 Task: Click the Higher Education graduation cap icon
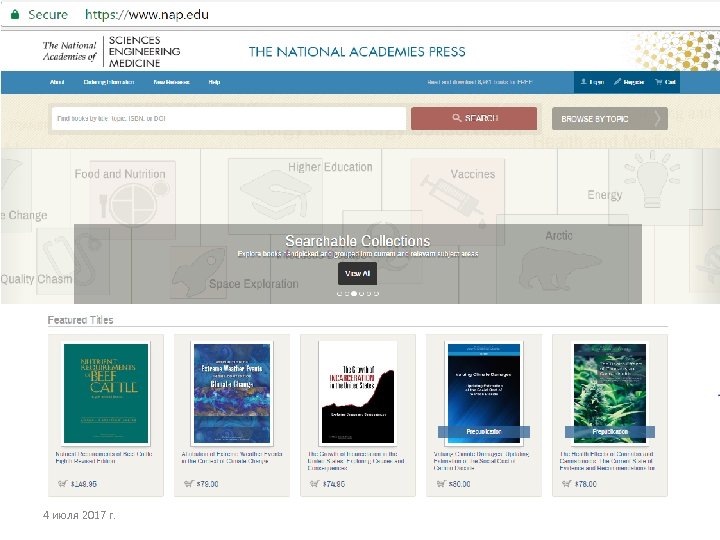tap(276, 194)
